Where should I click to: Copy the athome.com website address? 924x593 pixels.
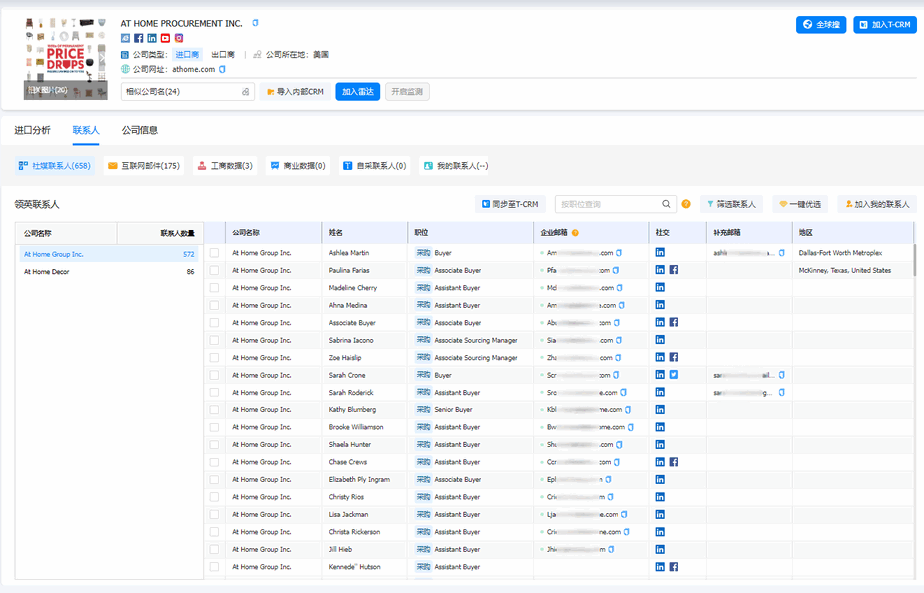[222, 70]
